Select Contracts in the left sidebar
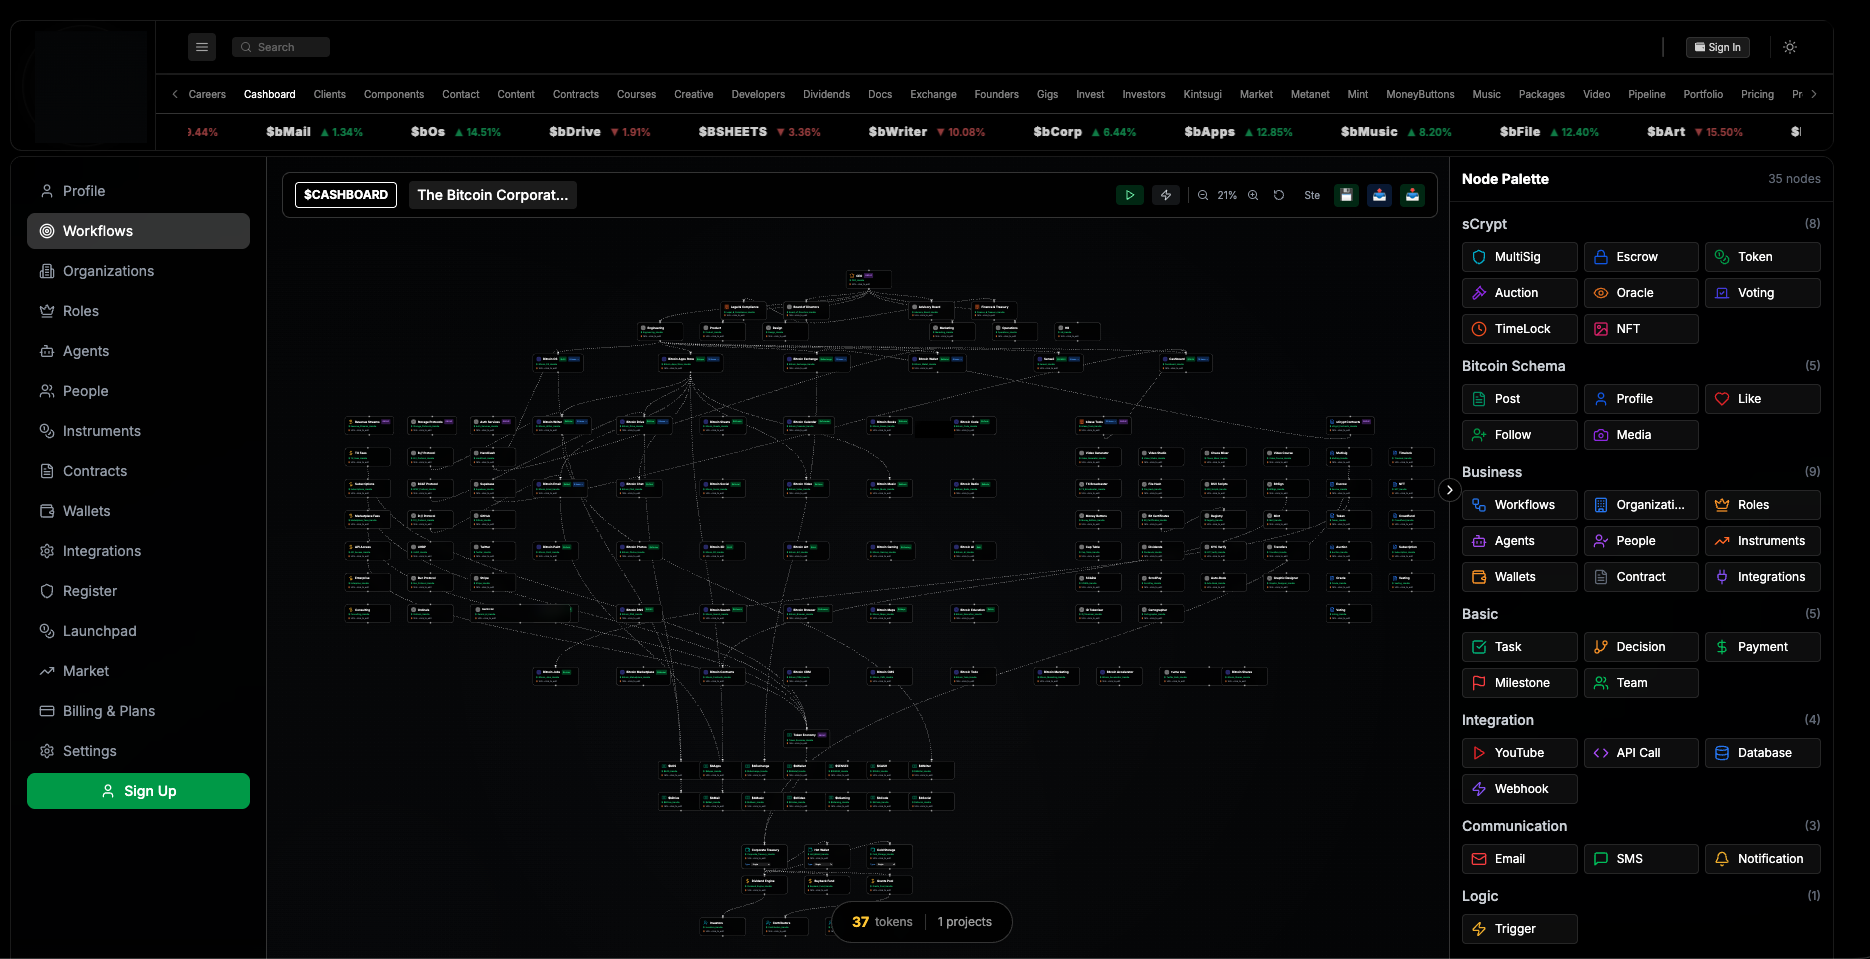1870x959 pixels. 95,471
